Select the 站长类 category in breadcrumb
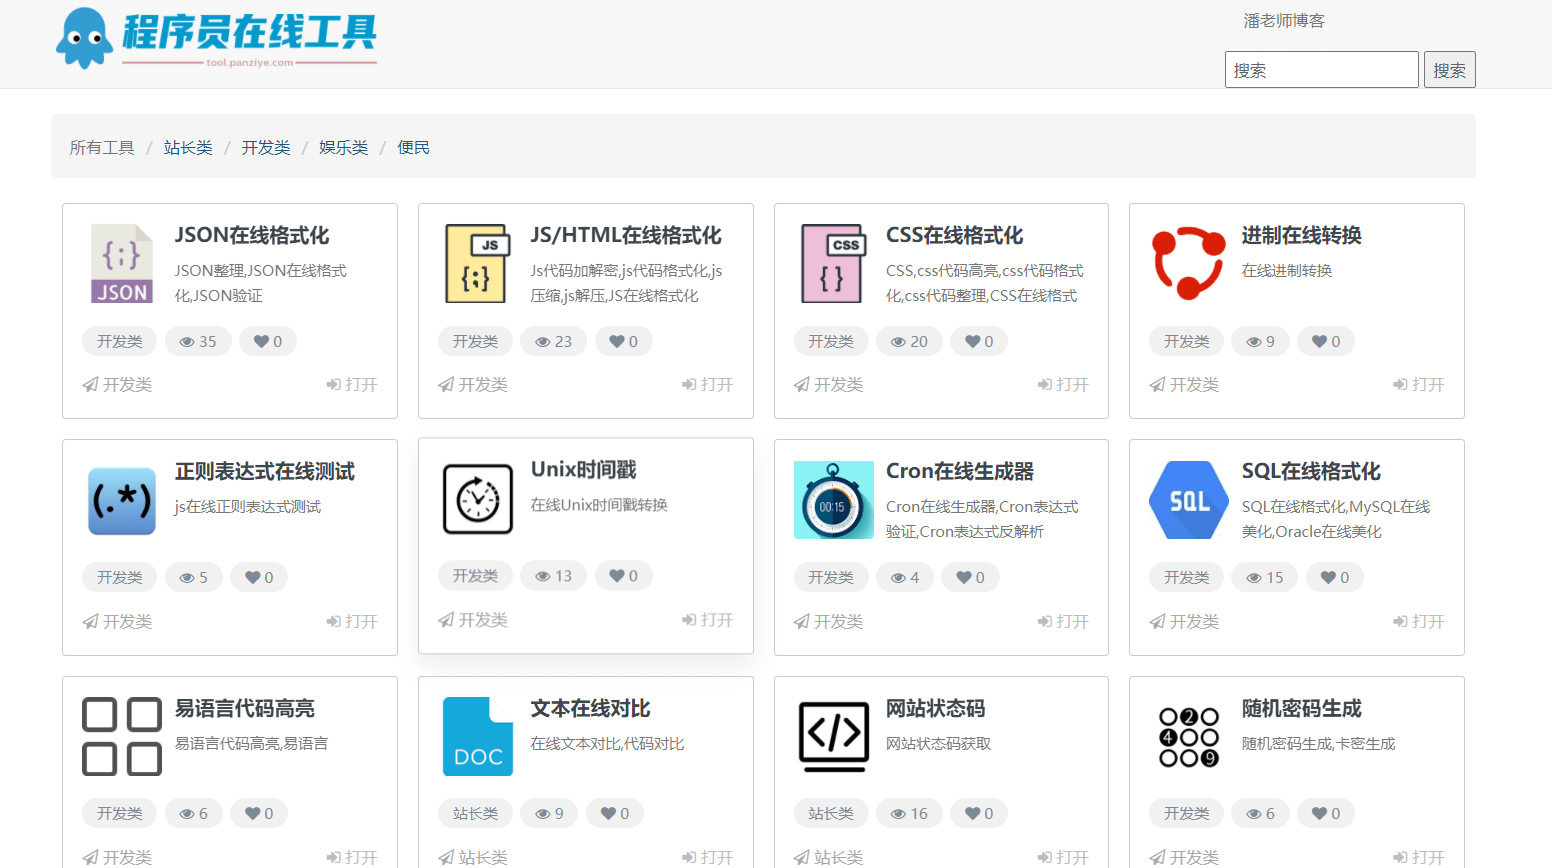The image size is (1552, 868). tap(188, 147)
